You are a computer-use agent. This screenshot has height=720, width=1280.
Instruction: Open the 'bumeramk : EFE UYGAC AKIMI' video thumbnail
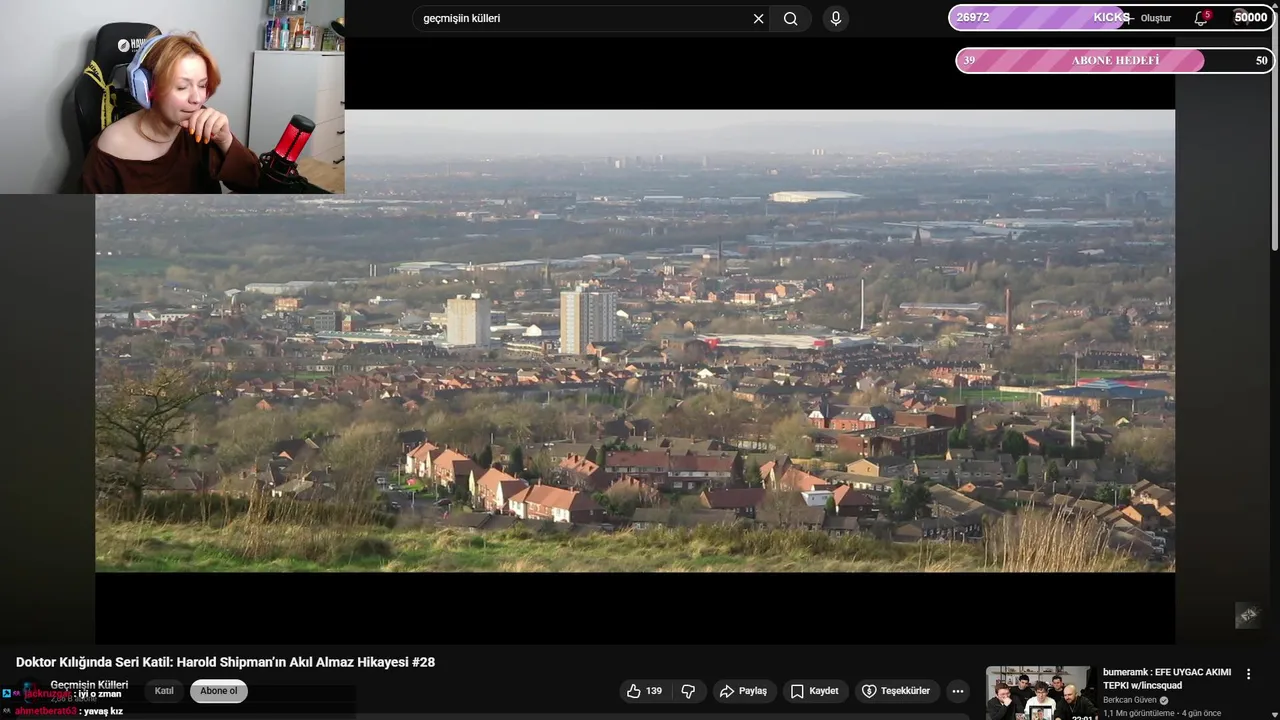(x=1040, y=693)
